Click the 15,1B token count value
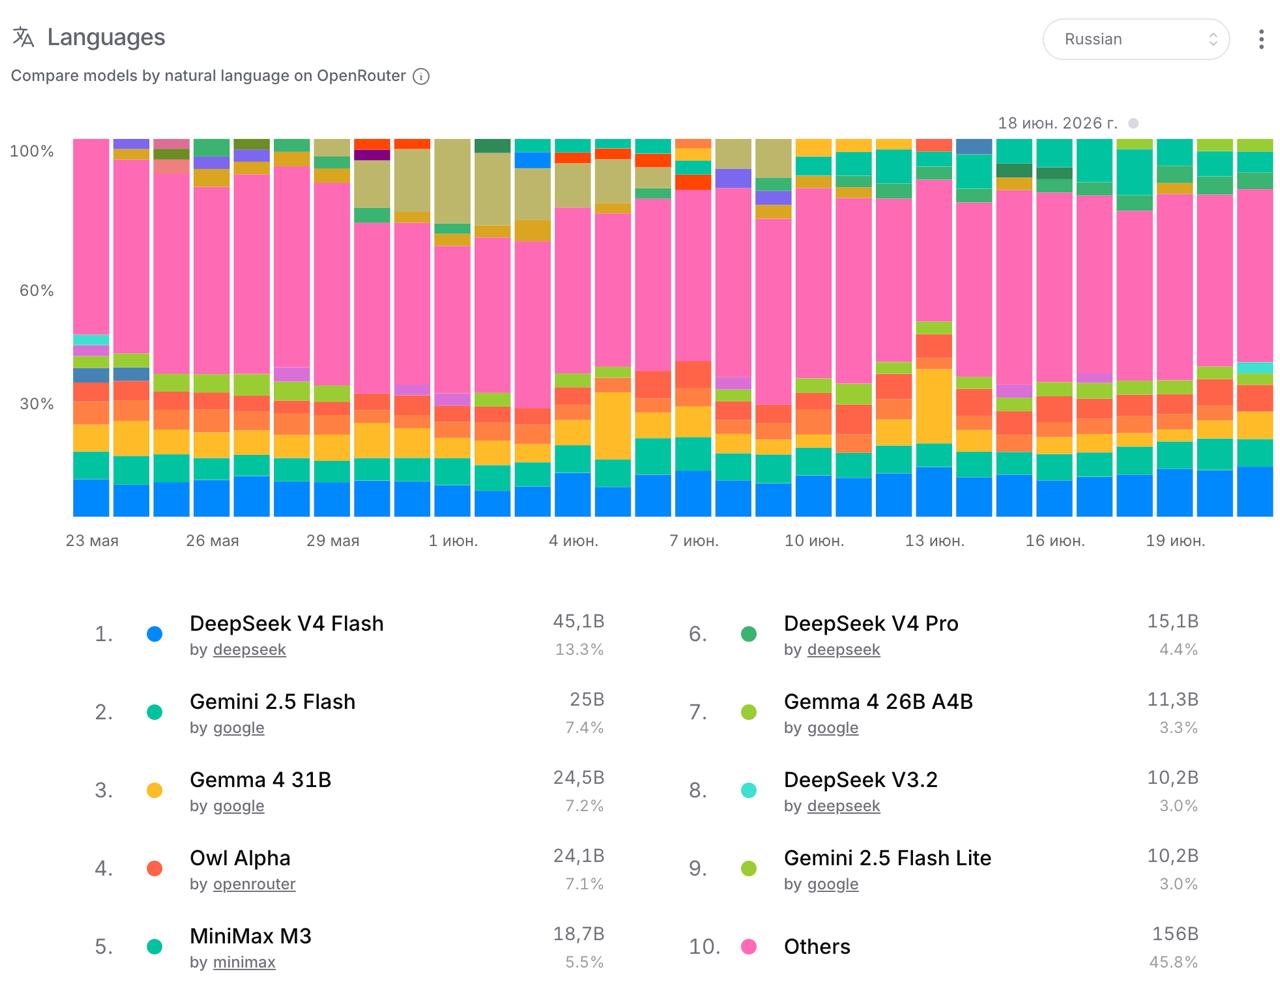The image size is (1280, 997). (1172, 622)
